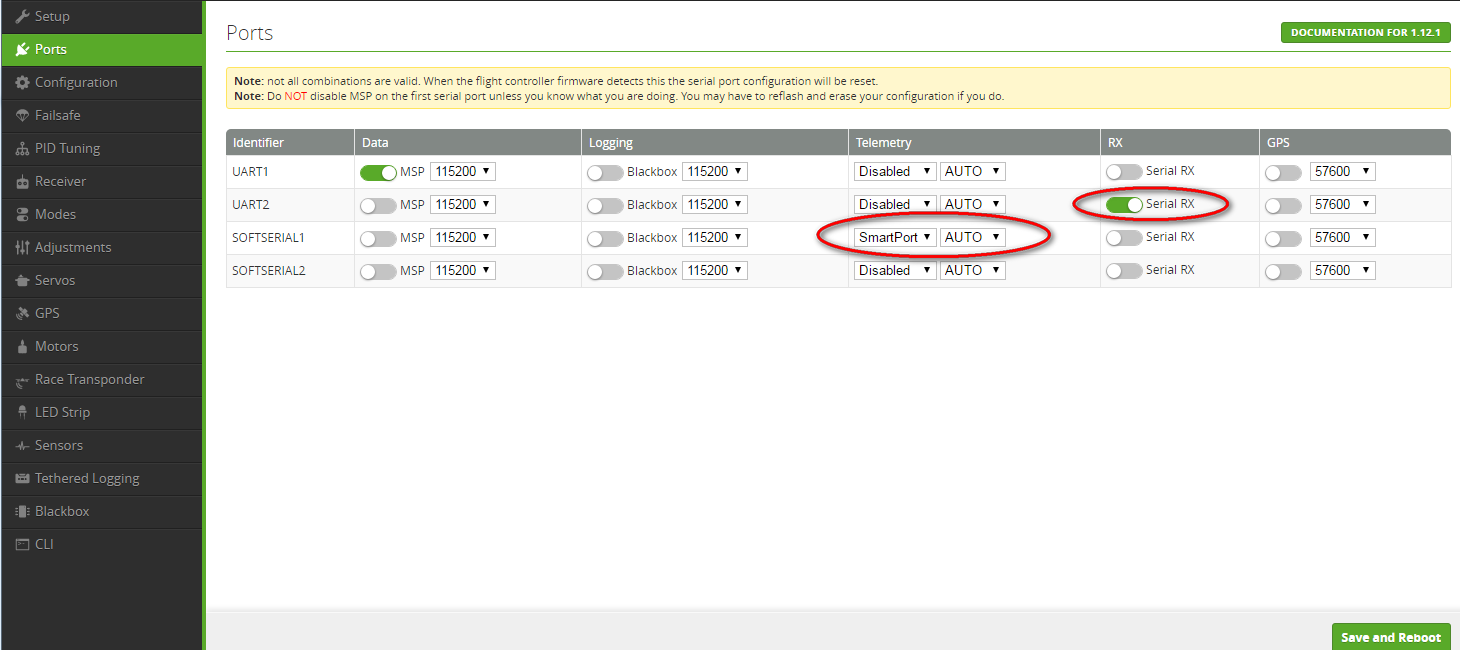This screenshot has height=650, width=1460.
Task: Click the Motors icon in sidebar
Action: point(22,347)
